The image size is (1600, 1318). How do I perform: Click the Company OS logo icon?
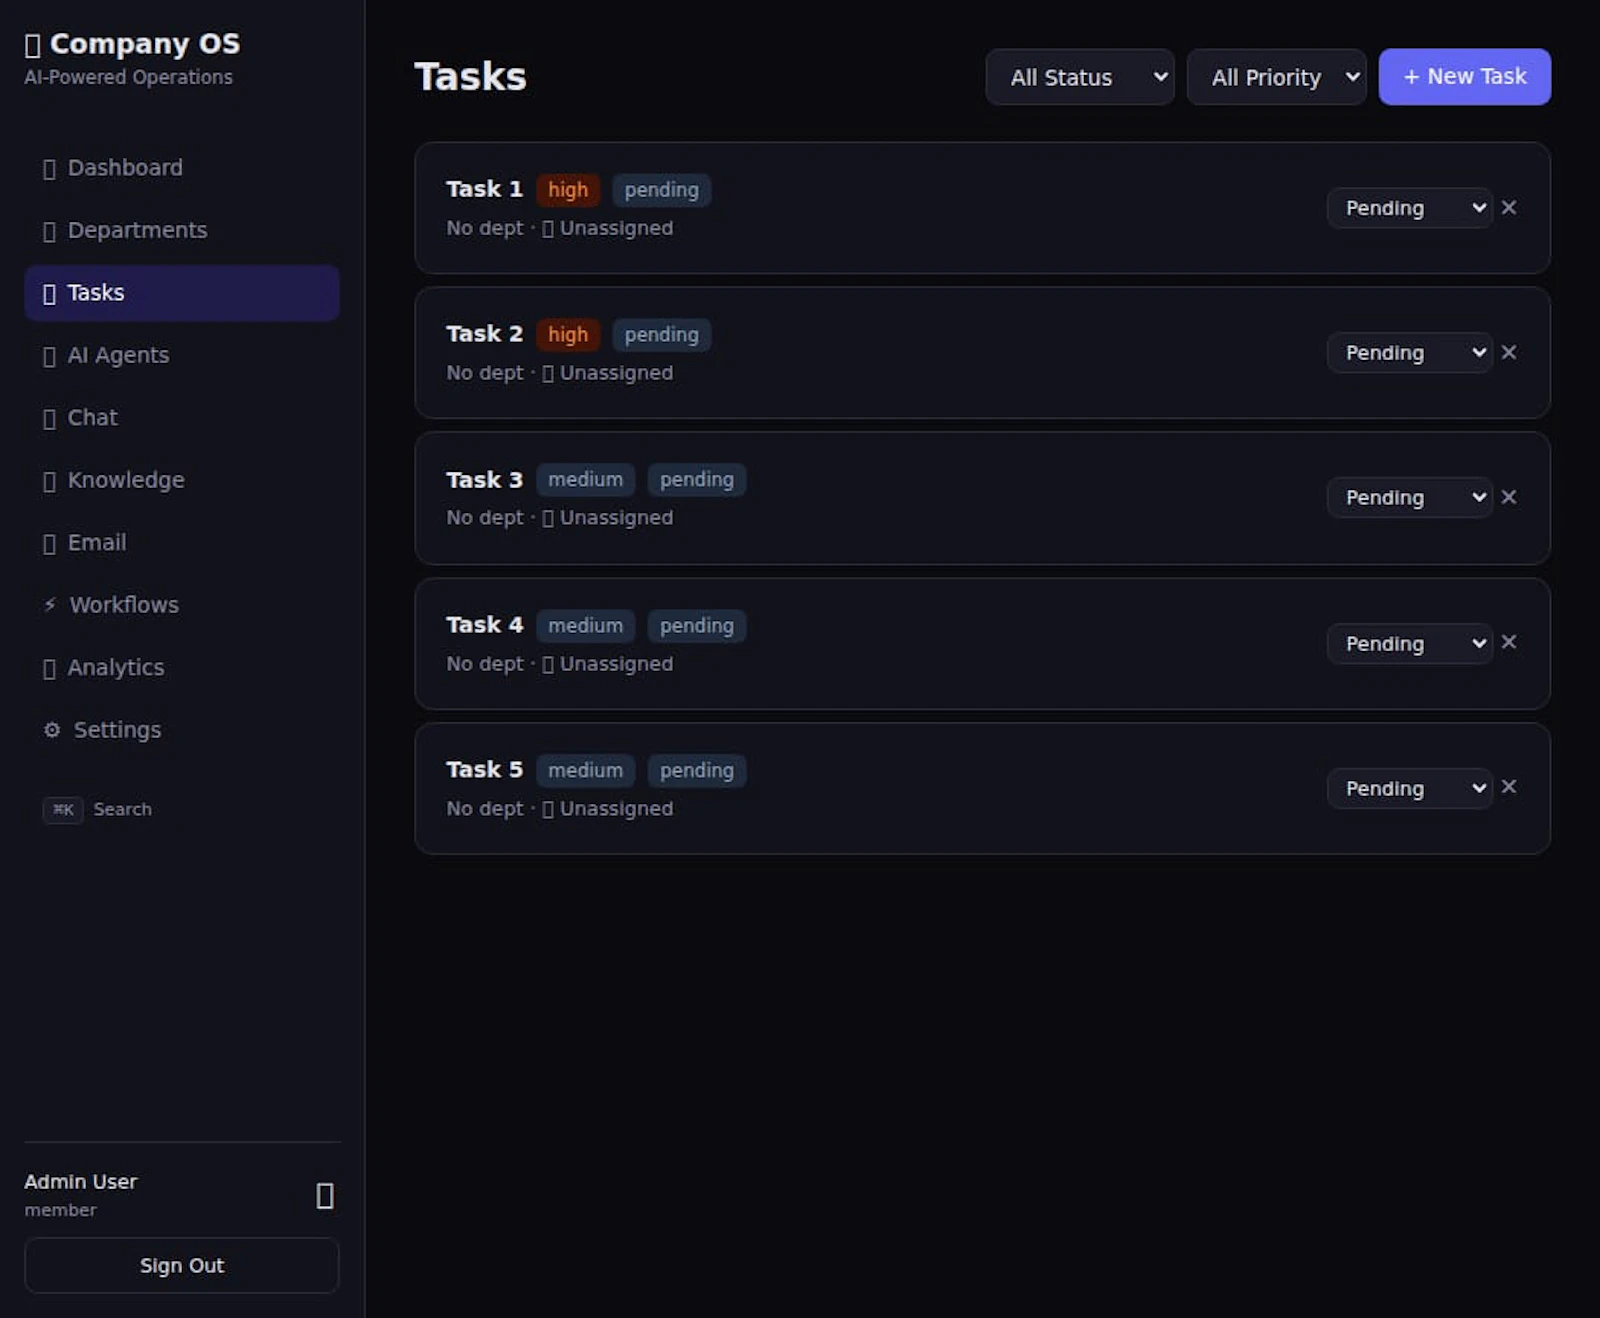tap(33, 45)
